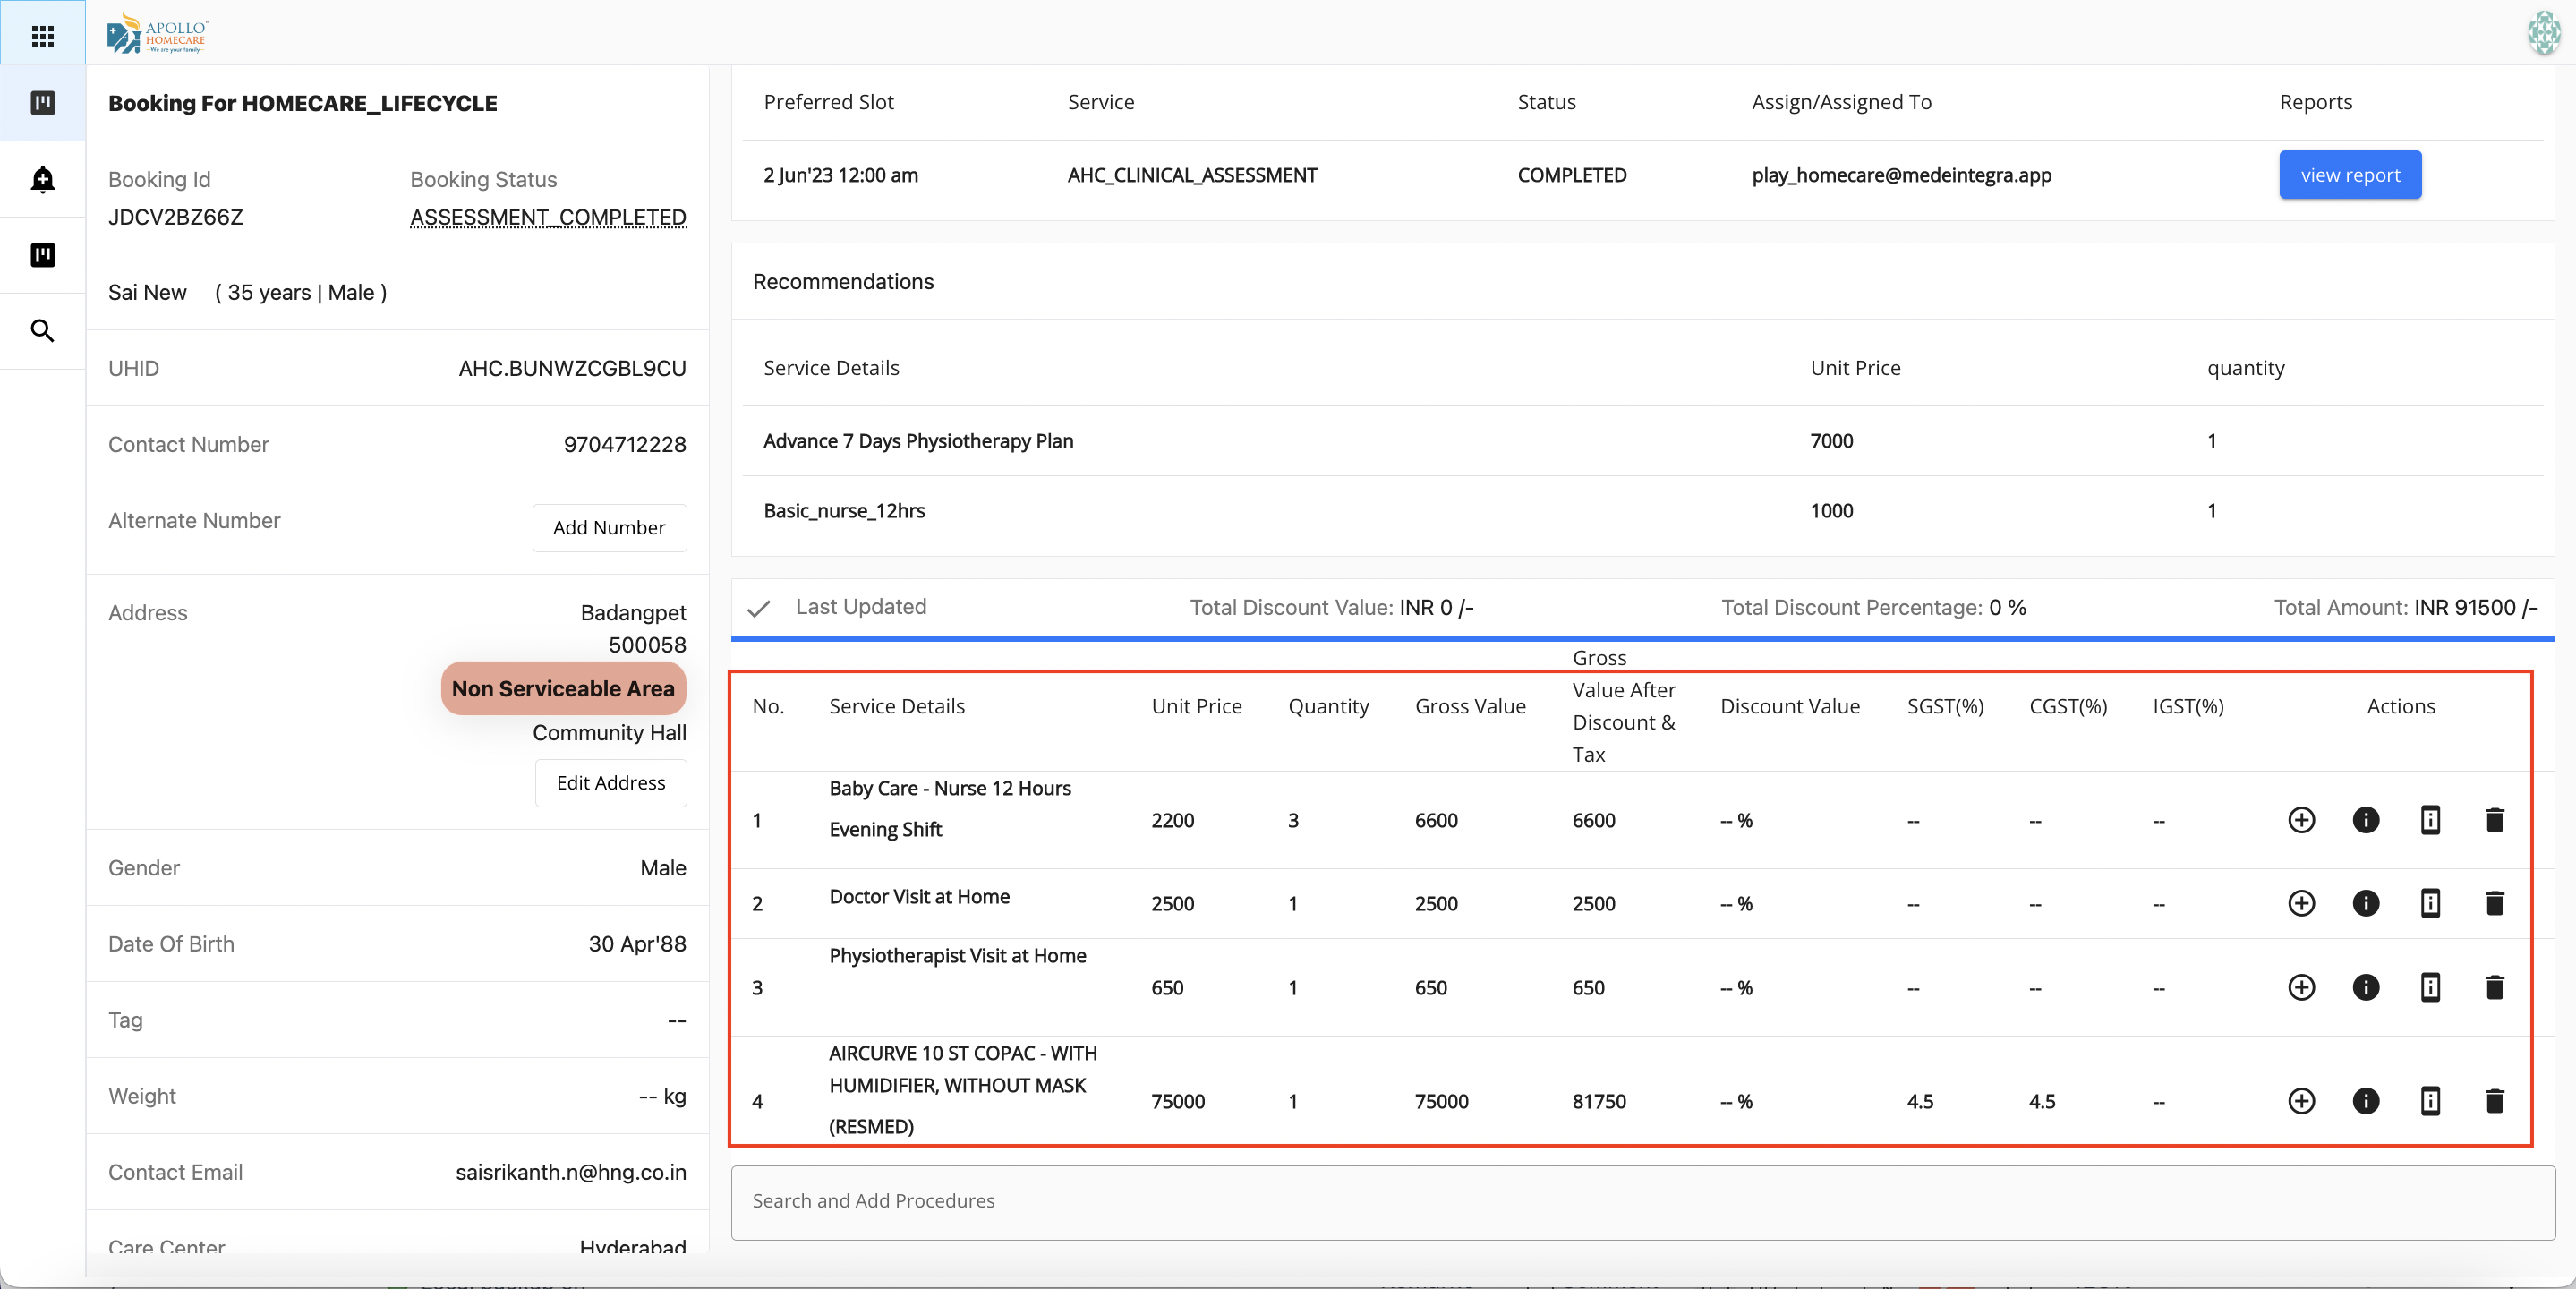2576x1289 pixels.
Task: Click add icon for AIRCURVE row
Action: [x=2301, y=1101]
